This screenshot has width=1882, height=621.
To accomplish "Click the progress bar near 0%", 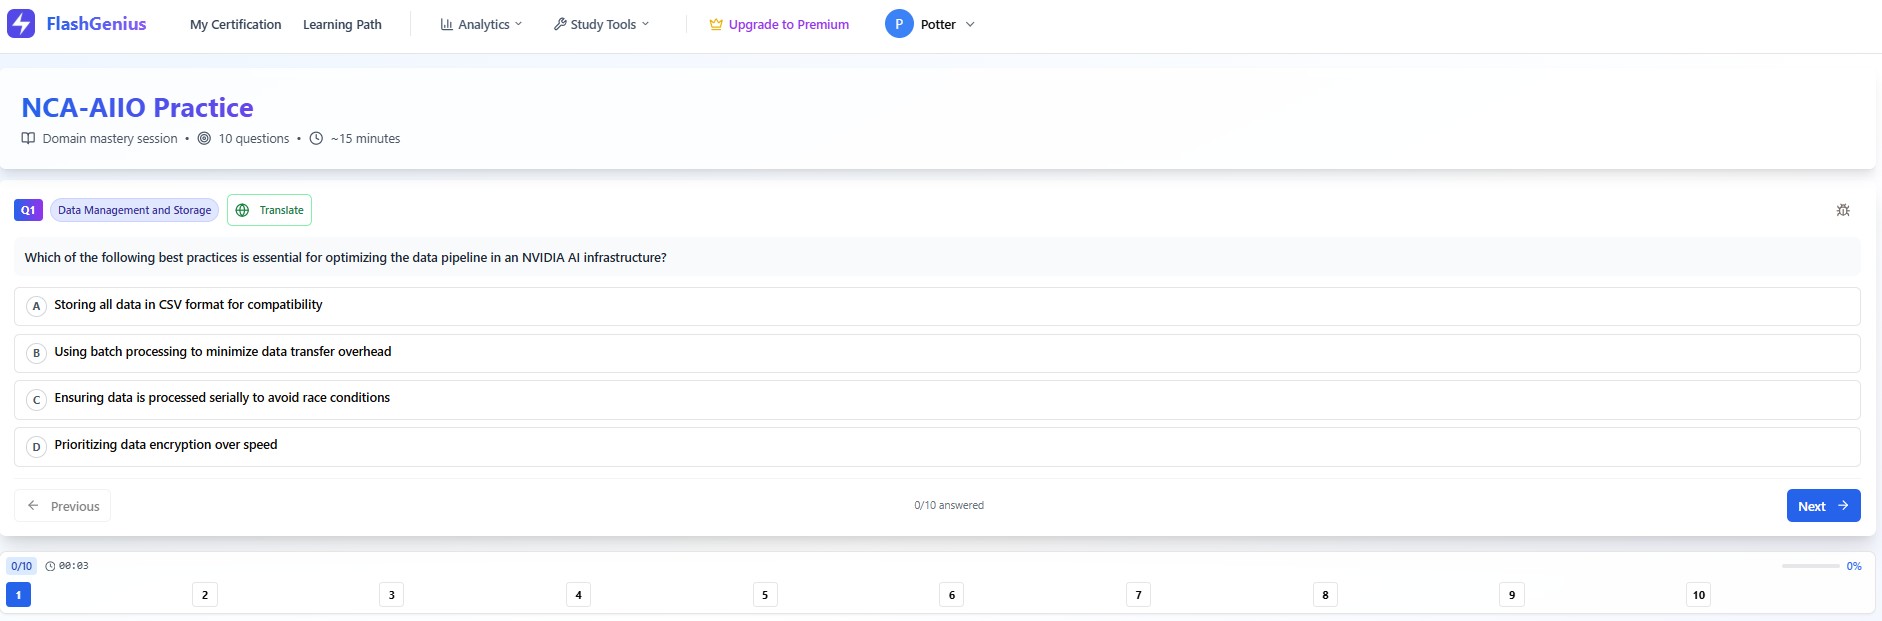I will tap(1810, 566).
